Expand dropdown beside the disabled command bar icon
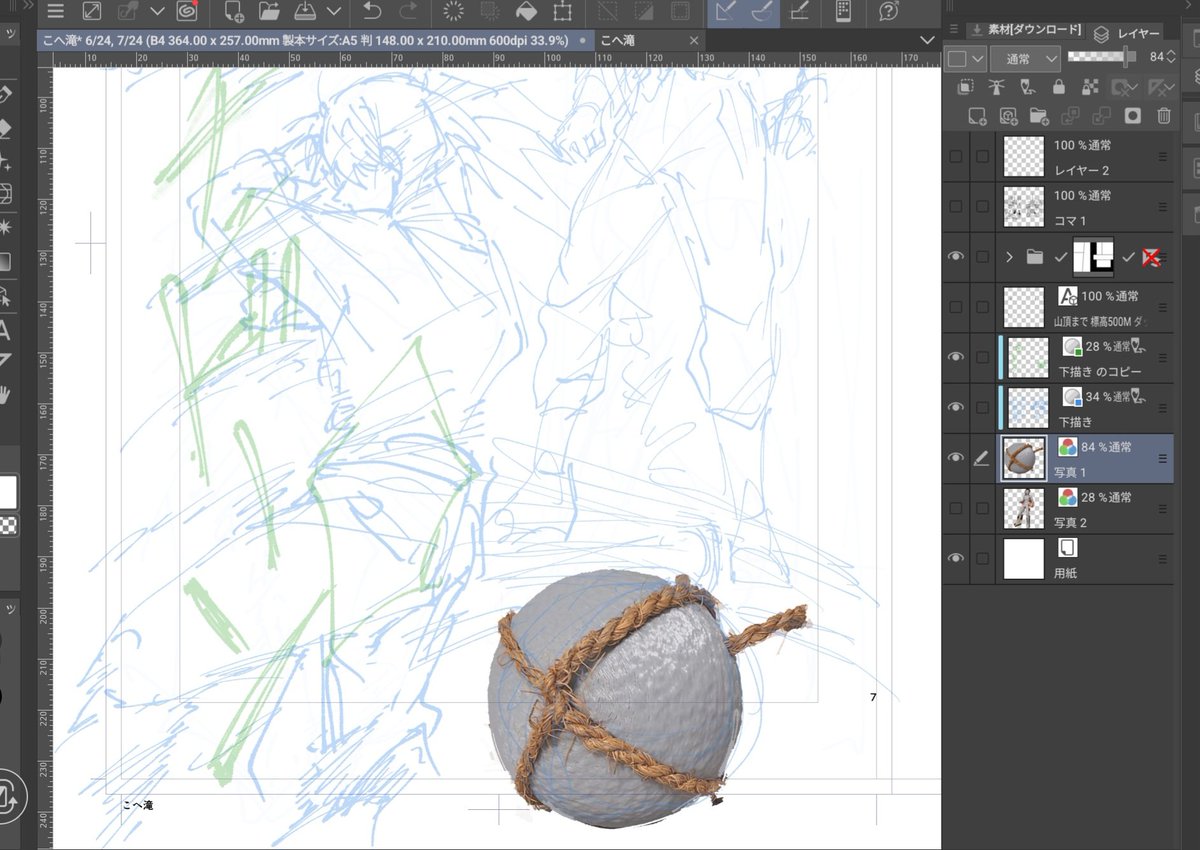 [157, 12]
